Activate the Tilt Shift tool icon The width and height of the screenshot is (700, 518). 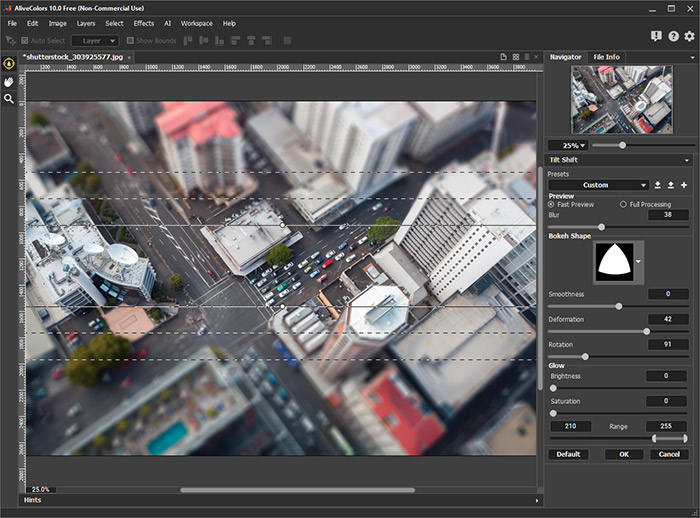click(9, 64)
